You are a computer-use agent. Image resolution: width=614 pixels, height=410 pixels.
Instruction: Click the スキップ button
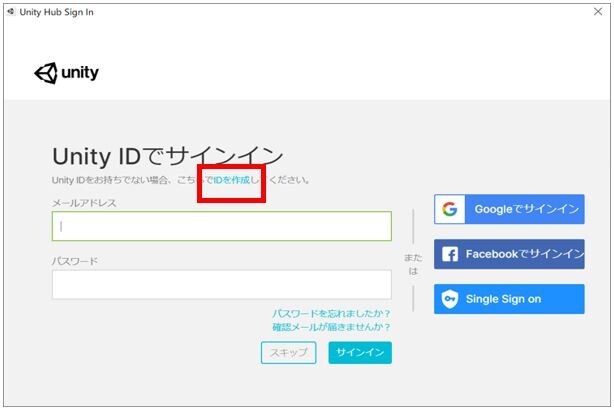tap(289, 352)
